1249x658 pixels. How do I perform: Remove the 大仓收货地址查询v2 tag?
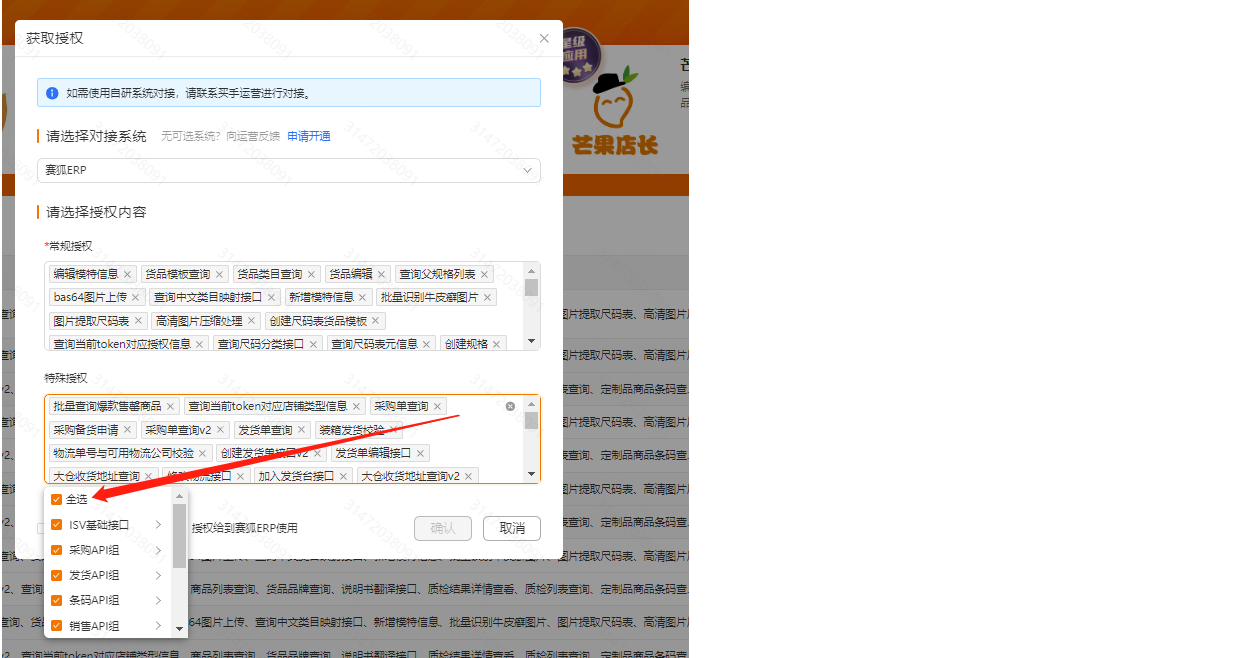pyautogui.click(x=467, y=477)
